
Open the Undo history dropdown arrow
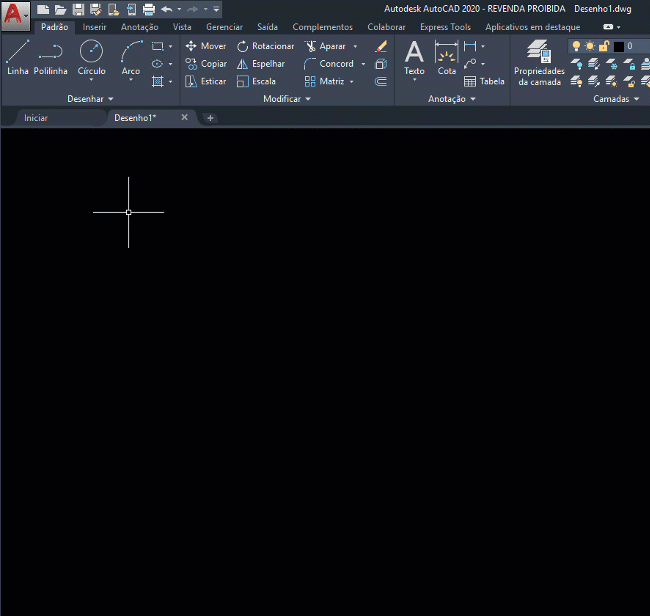tap(179, 9)
